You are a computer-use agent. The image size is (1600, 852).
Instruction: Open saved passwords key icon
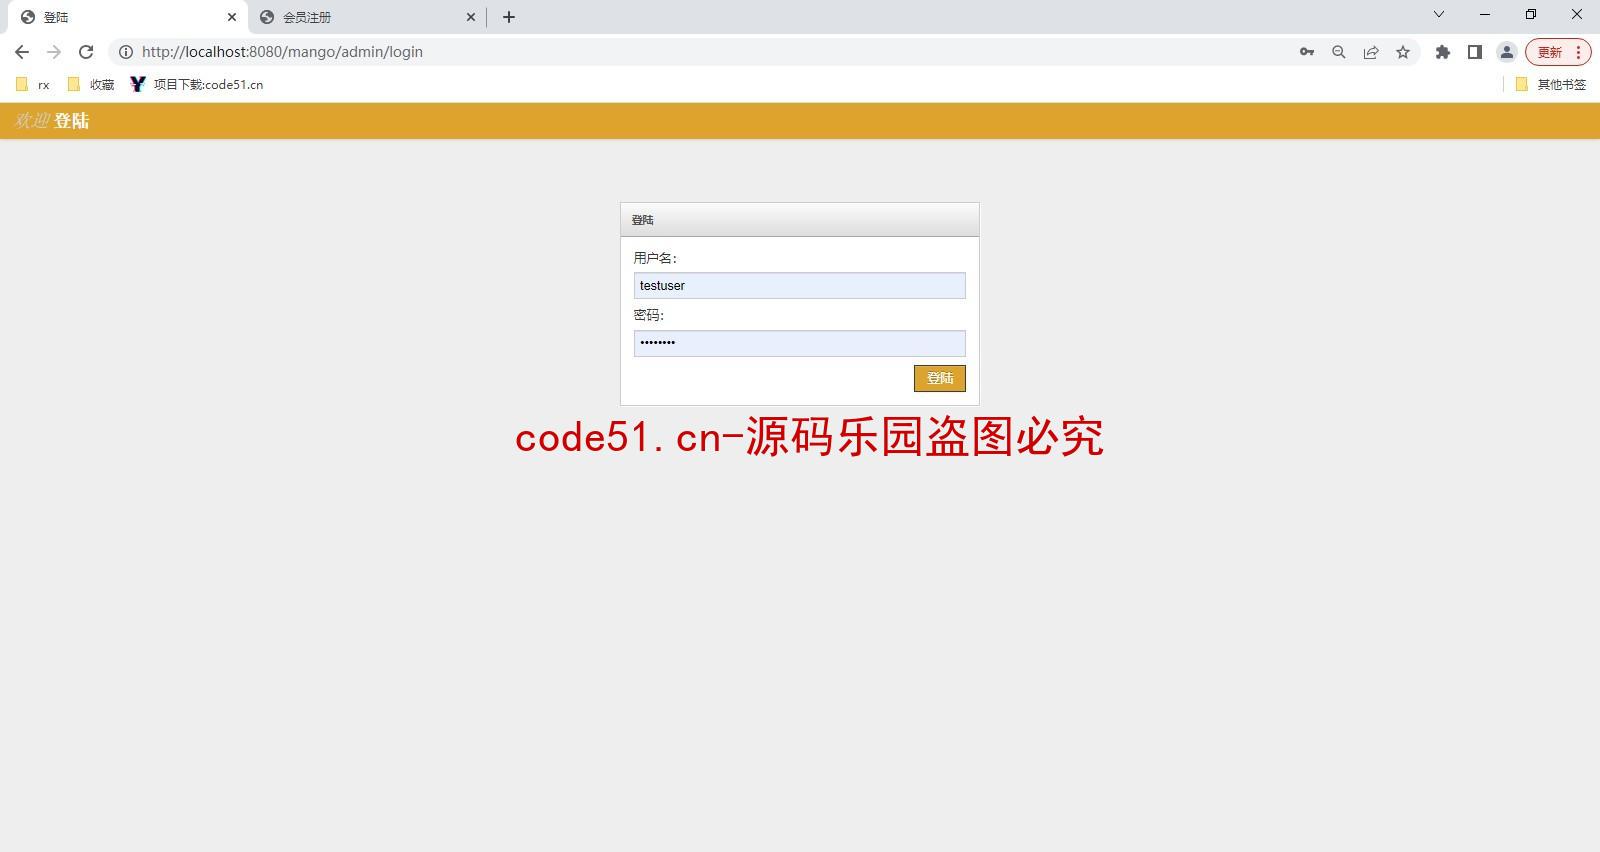coord(1307,52)
